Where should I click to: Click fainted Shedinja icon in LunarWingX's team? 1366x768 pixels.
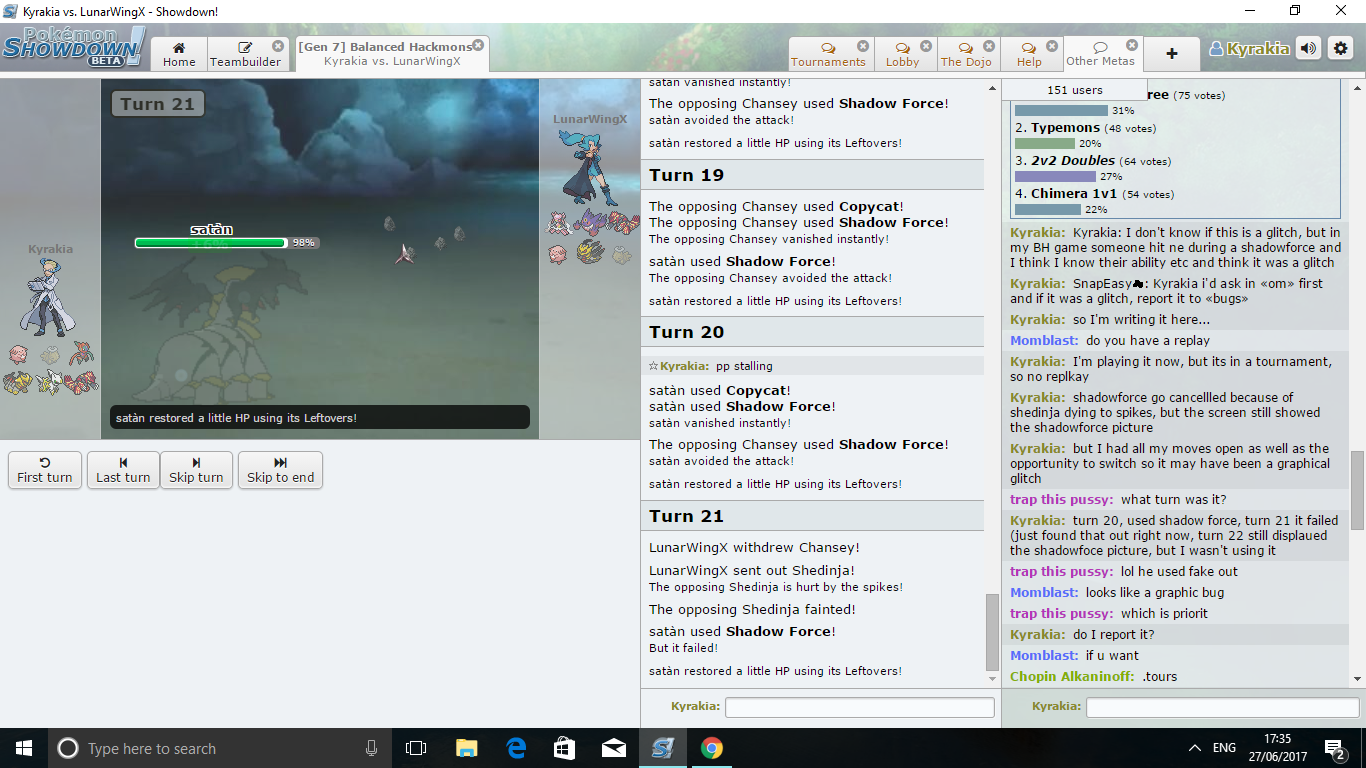tap(622, 254)
